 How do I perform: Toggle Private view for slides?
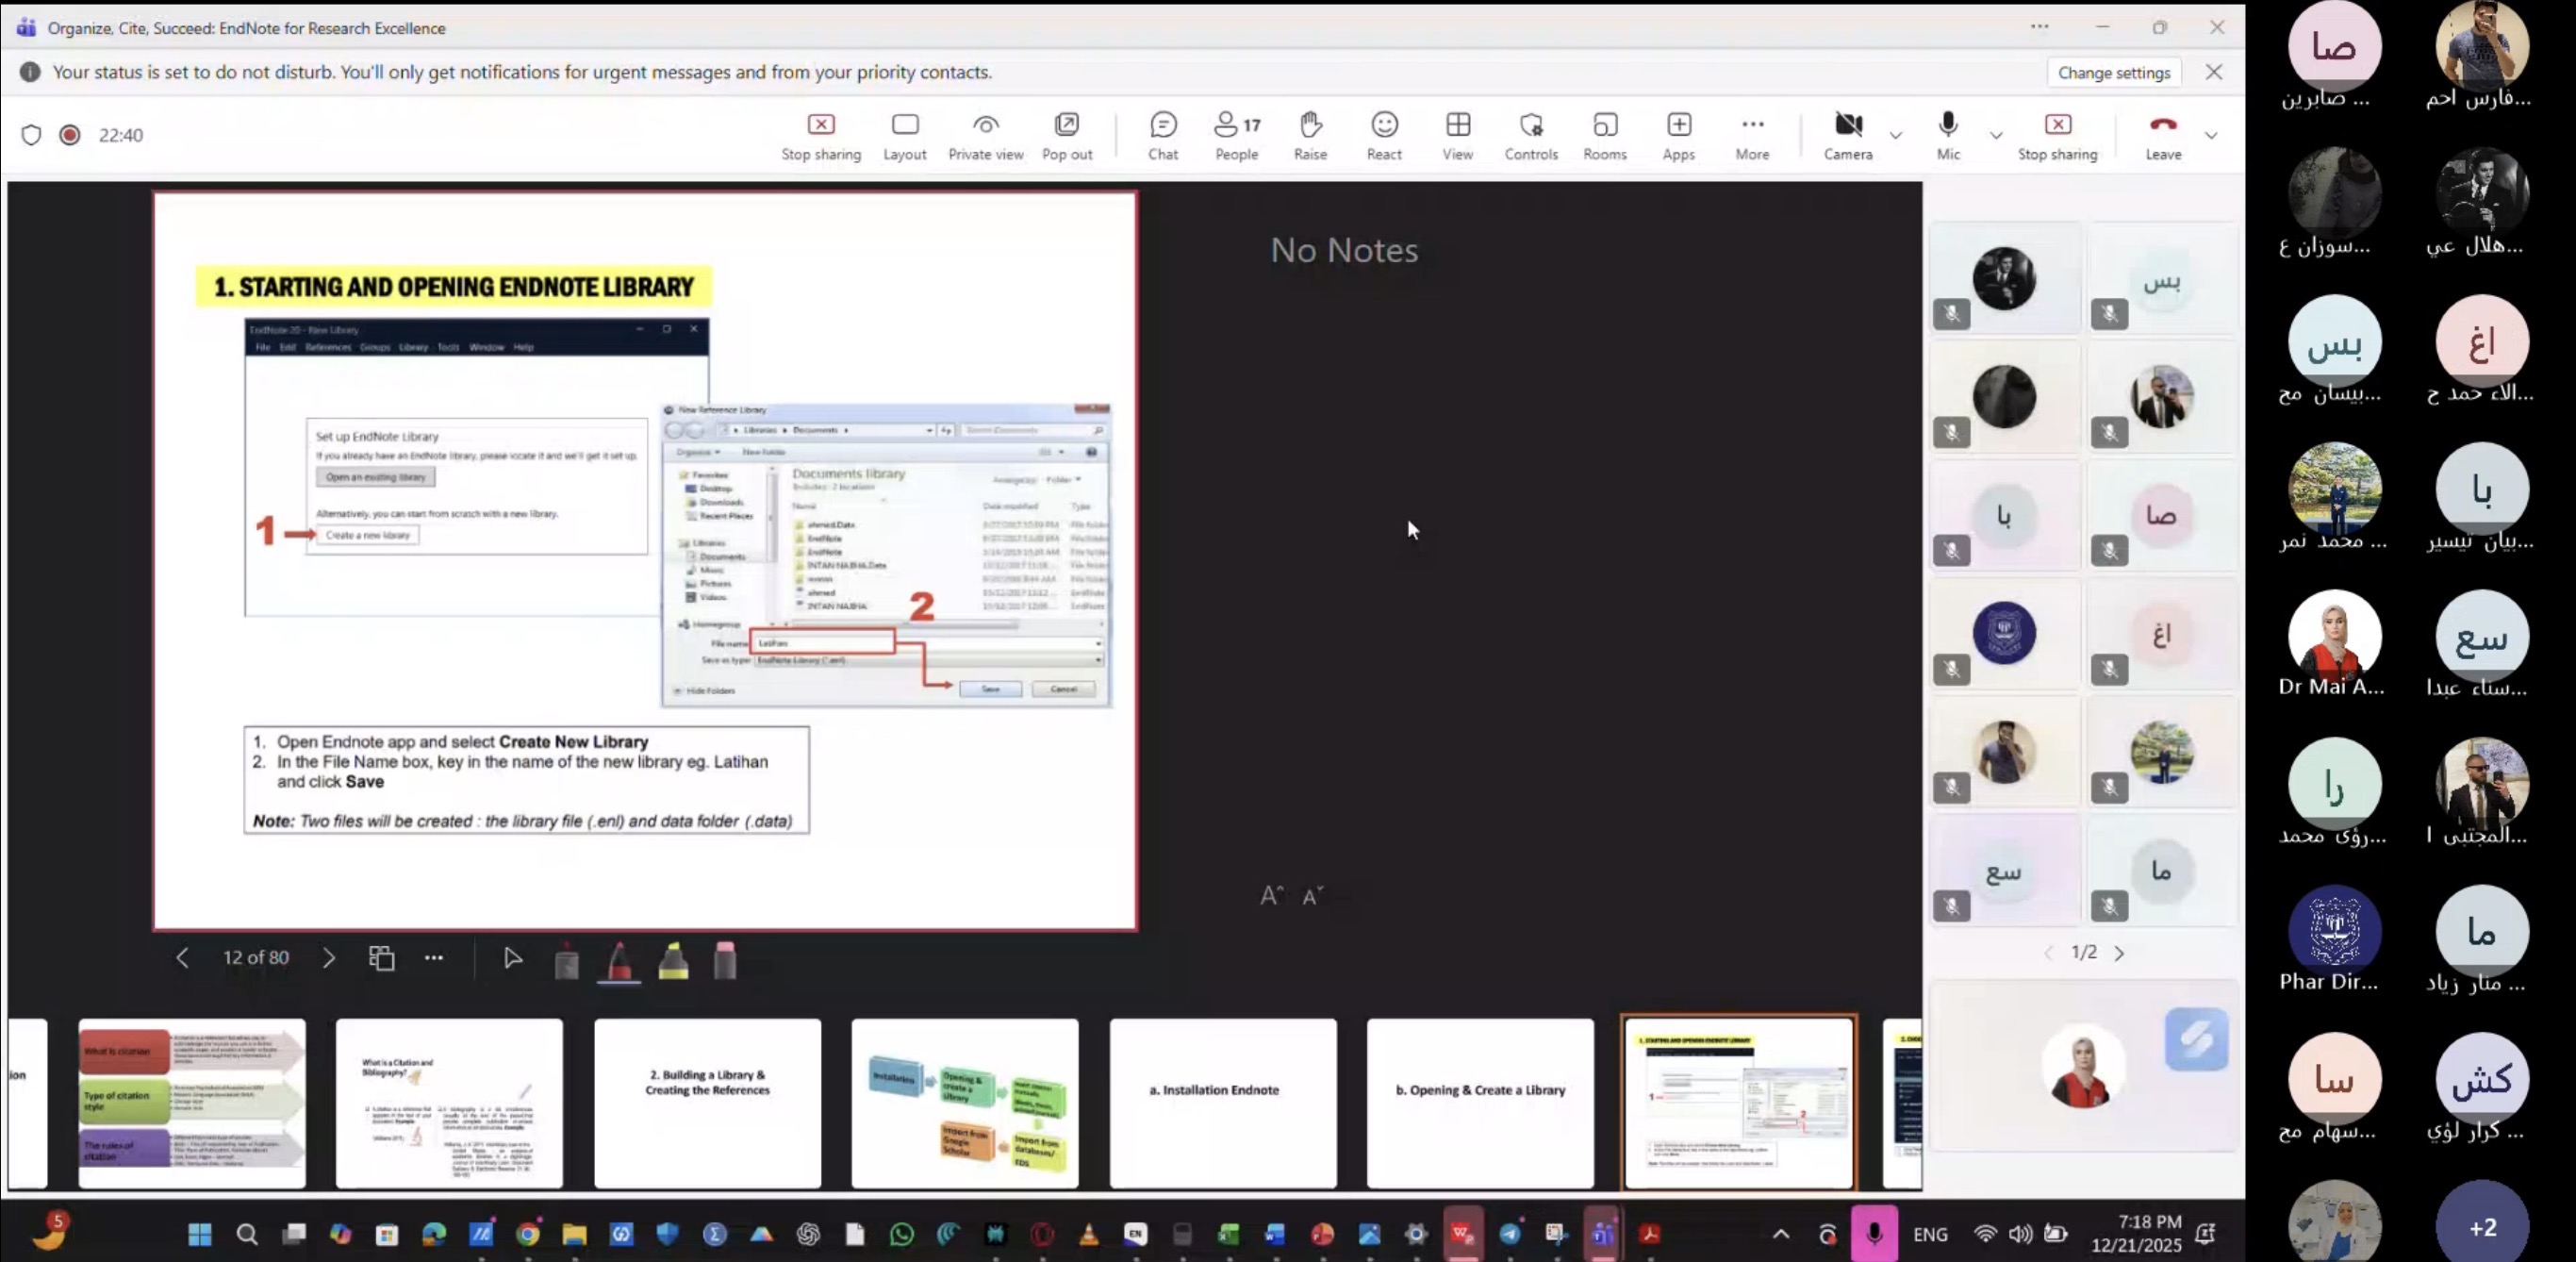[x=985, y=135]
